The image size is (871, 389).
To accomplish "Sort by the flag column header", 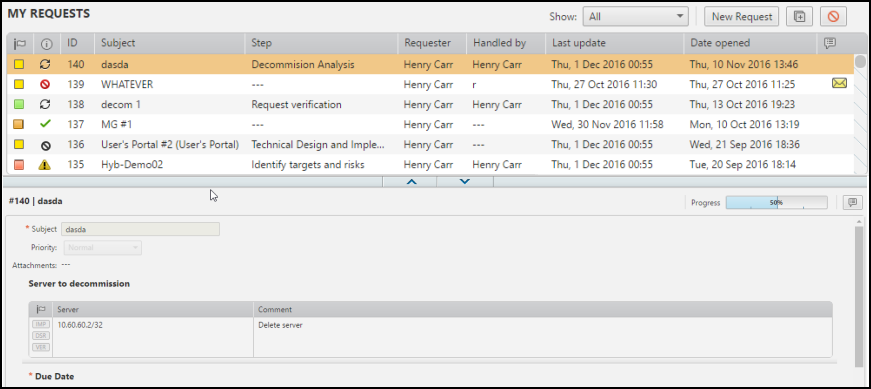I will coord(19,43).
